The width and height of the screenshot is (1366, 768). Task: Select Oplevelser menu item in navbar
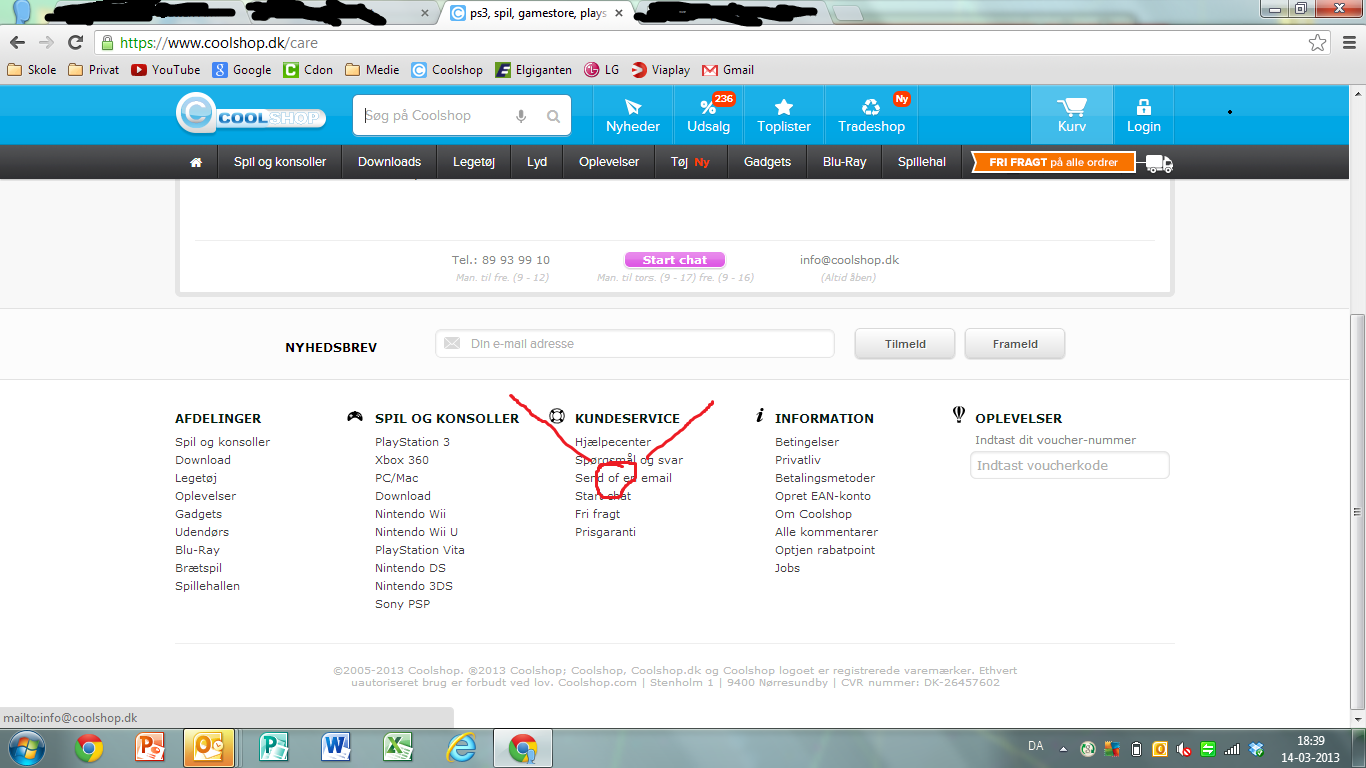click(x=609, y=162)
